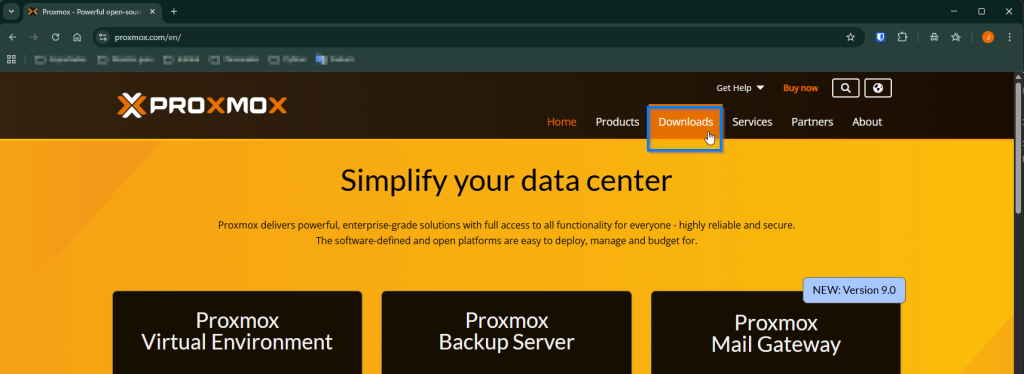1024x374 pixels.
Task: Open Chrome three-dot menu
Action: tap(1010, 37)
